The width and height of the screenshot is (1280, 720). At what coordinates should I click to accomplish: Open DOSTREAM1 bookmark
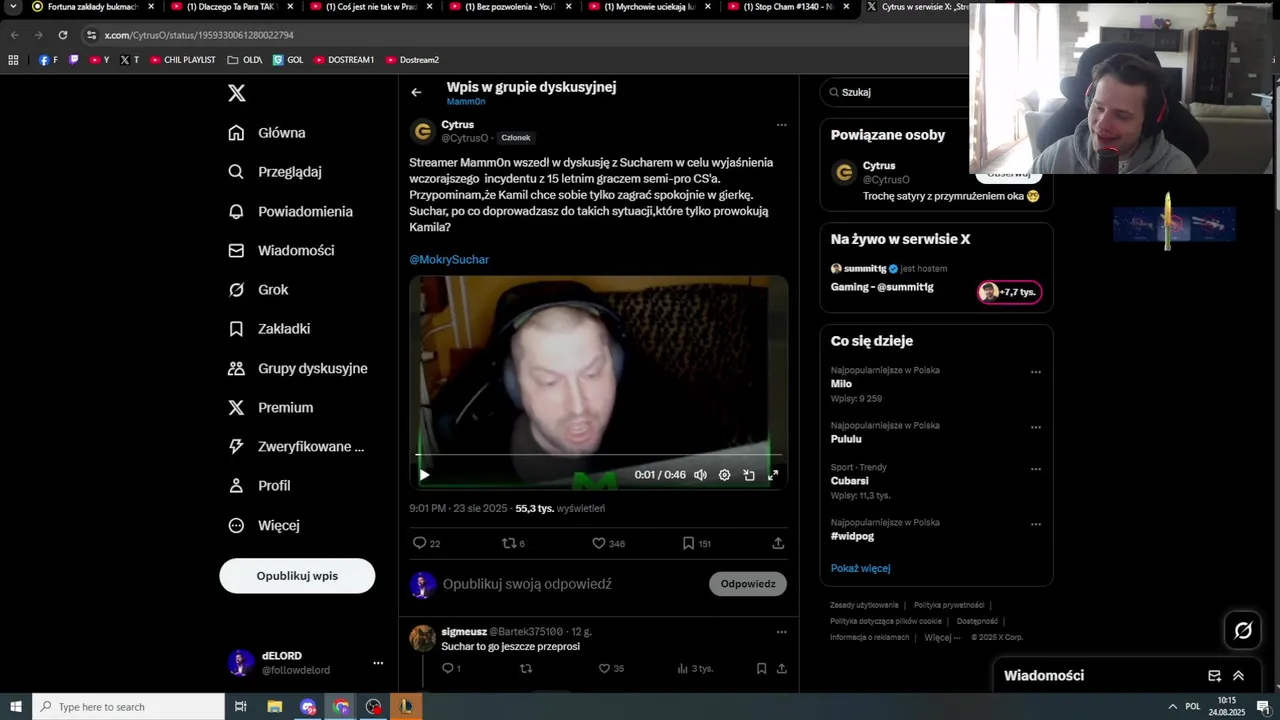[x=344, y=60]
